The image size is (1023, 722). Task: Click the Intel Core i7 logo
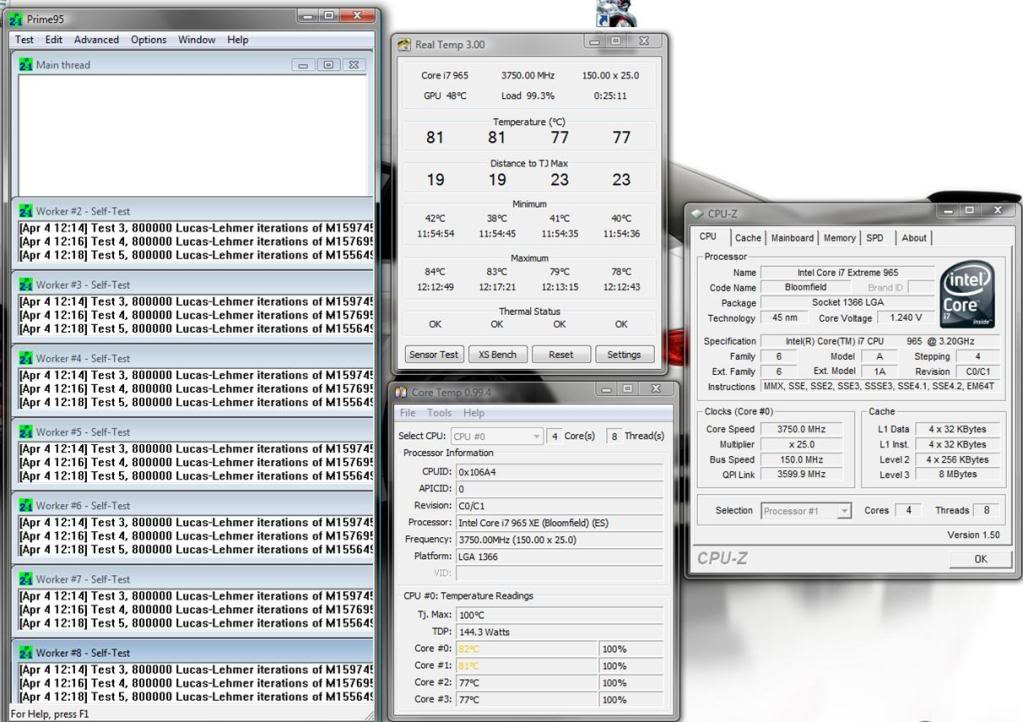pyautogui.click(x=967, y=295)
